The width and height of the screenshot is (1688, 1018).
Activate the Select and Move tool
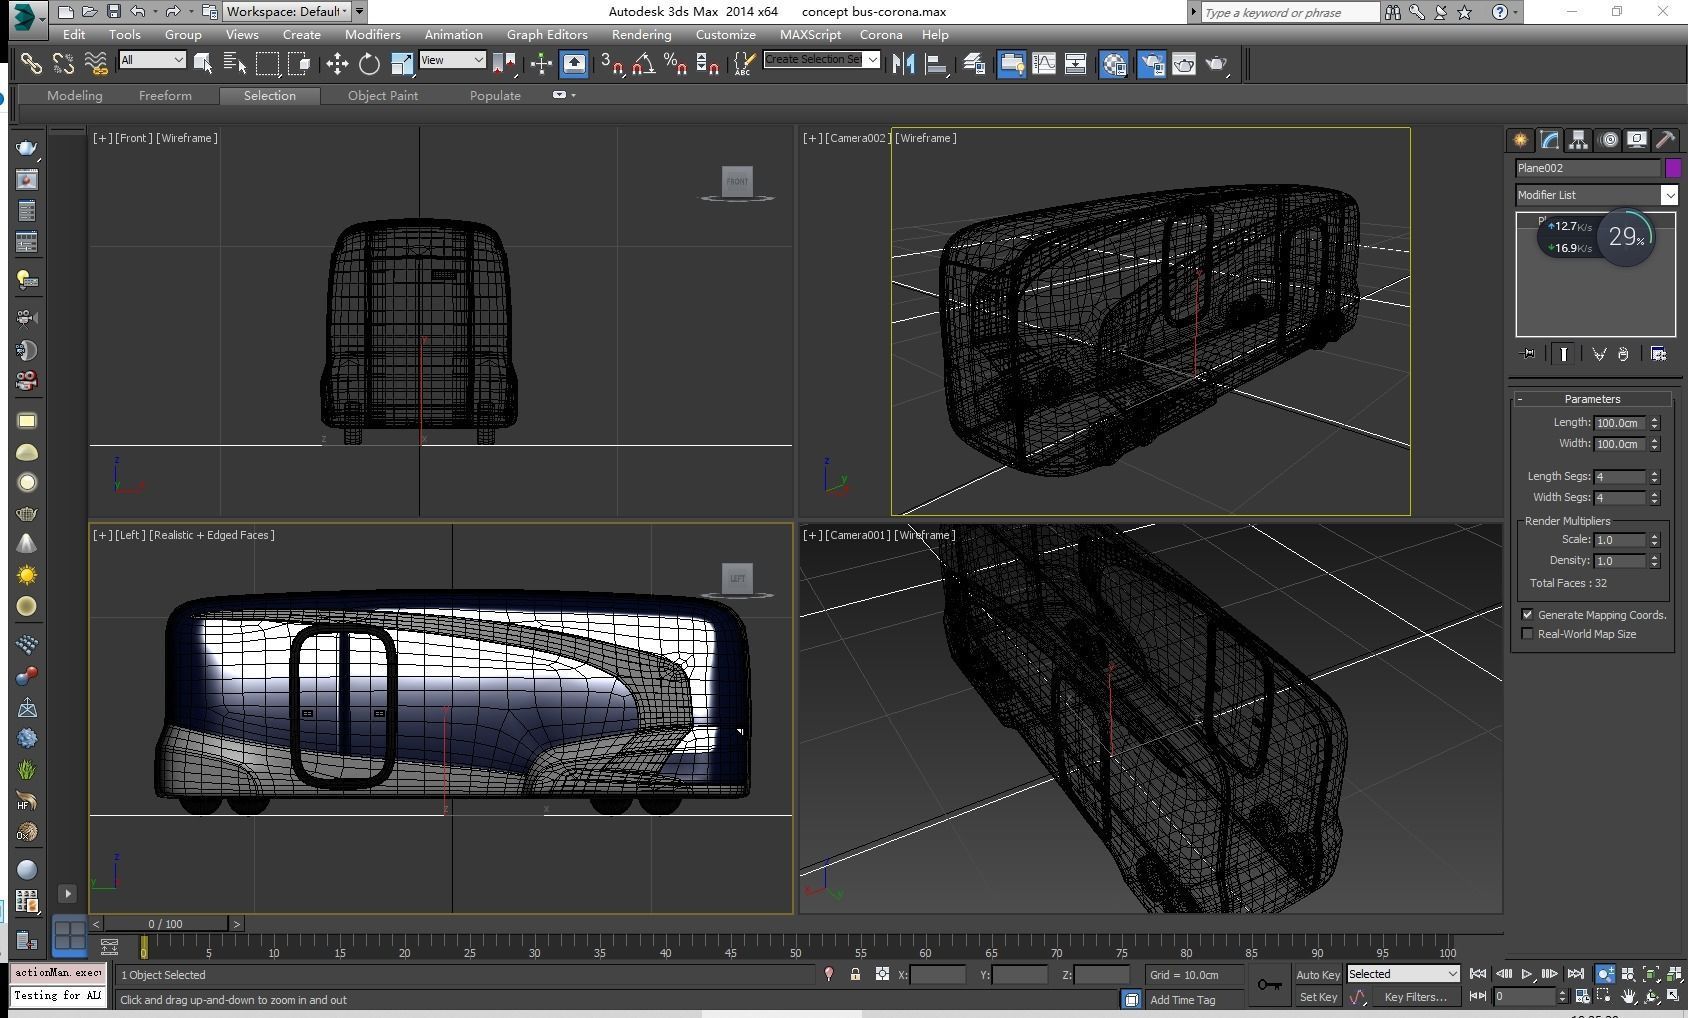click(337, 63)
